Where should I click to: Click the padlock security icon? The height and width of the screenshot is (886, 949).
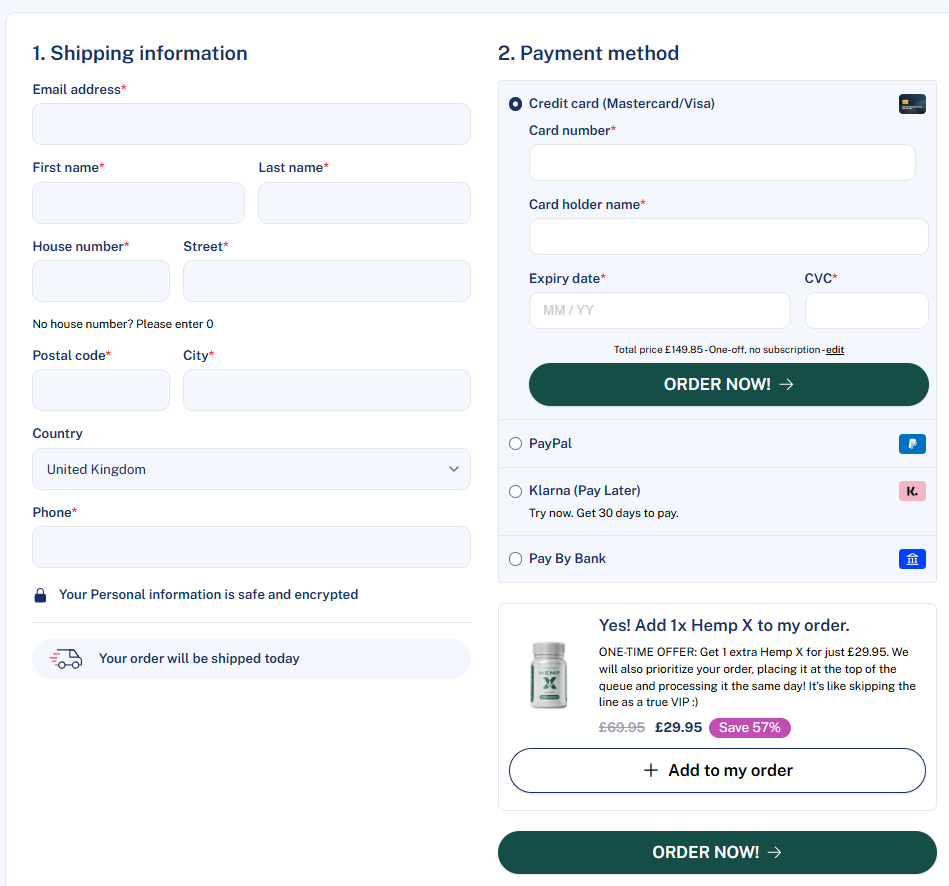41,595
